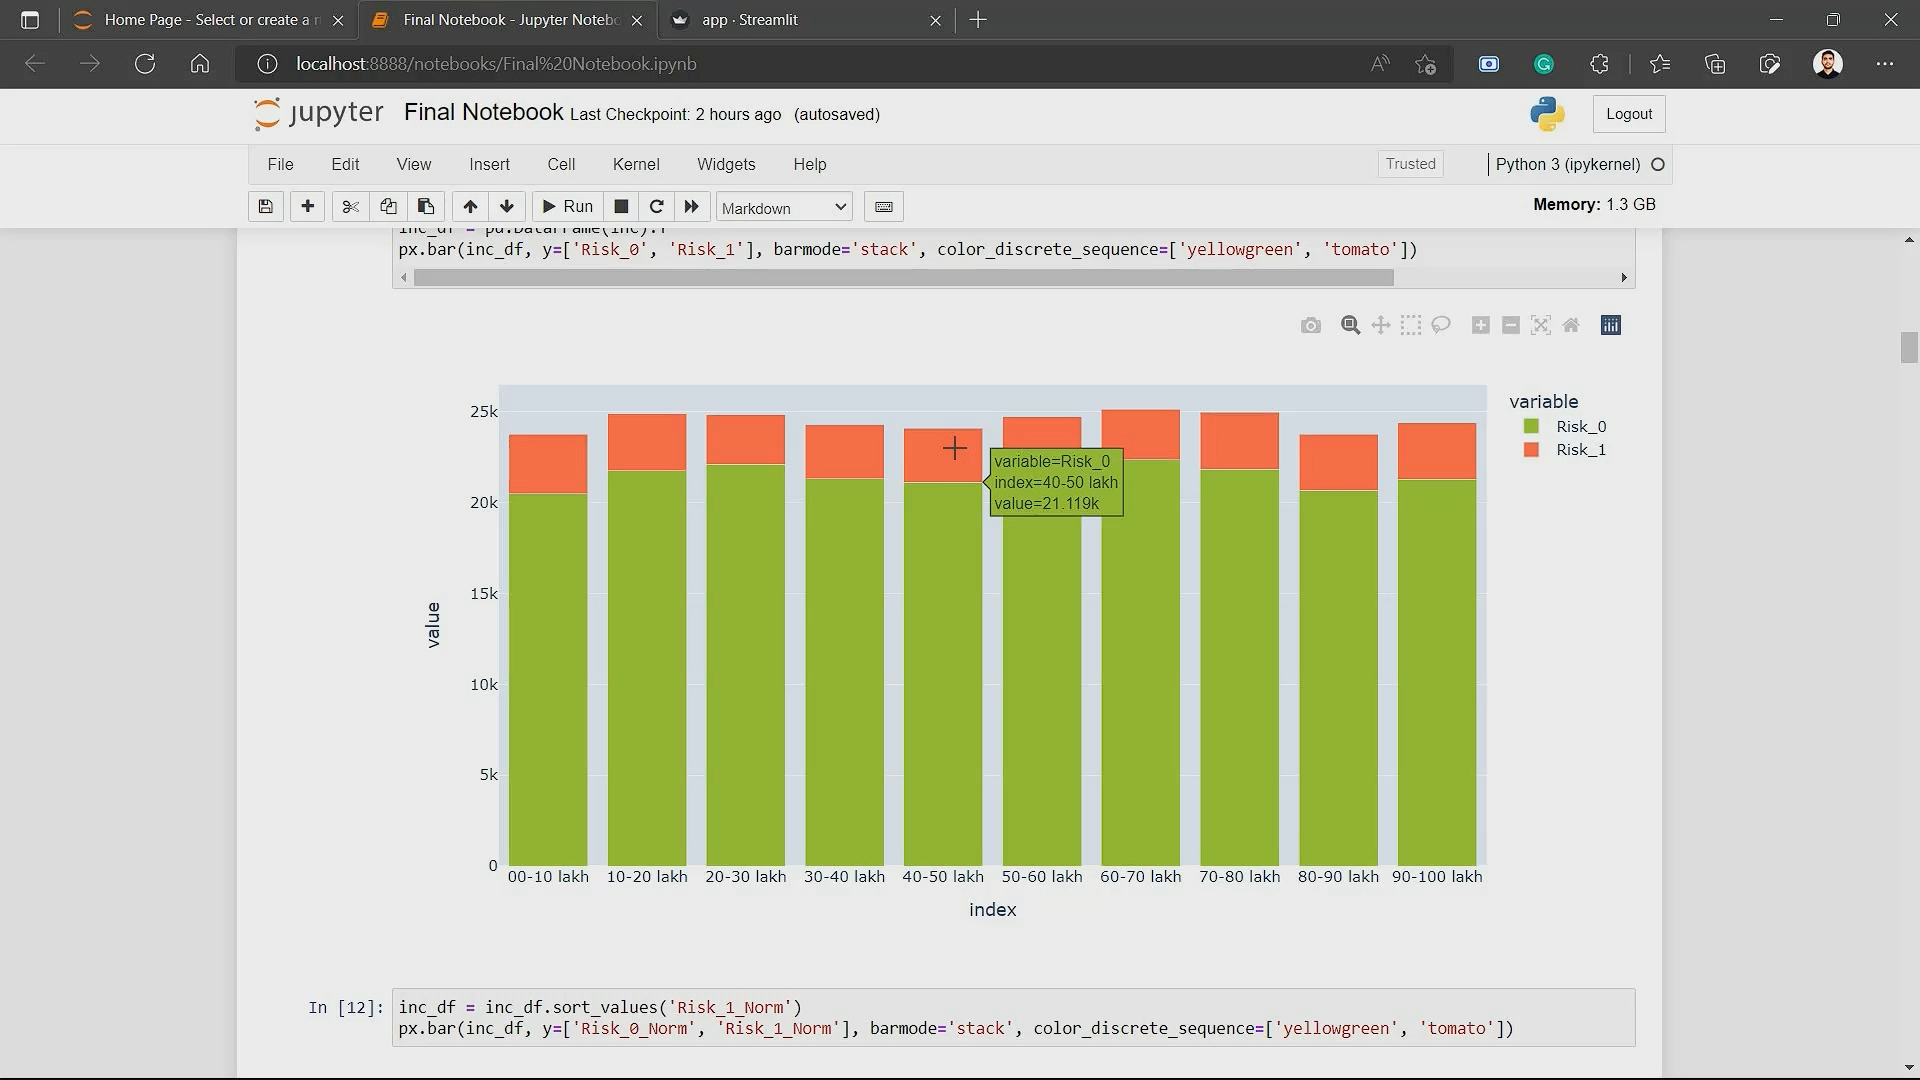The height and width of the screenshot is (1080, 1920).
Task: Open the cell type Markdown dropdown
Action: pyautogui.click(x=784, y=208)
